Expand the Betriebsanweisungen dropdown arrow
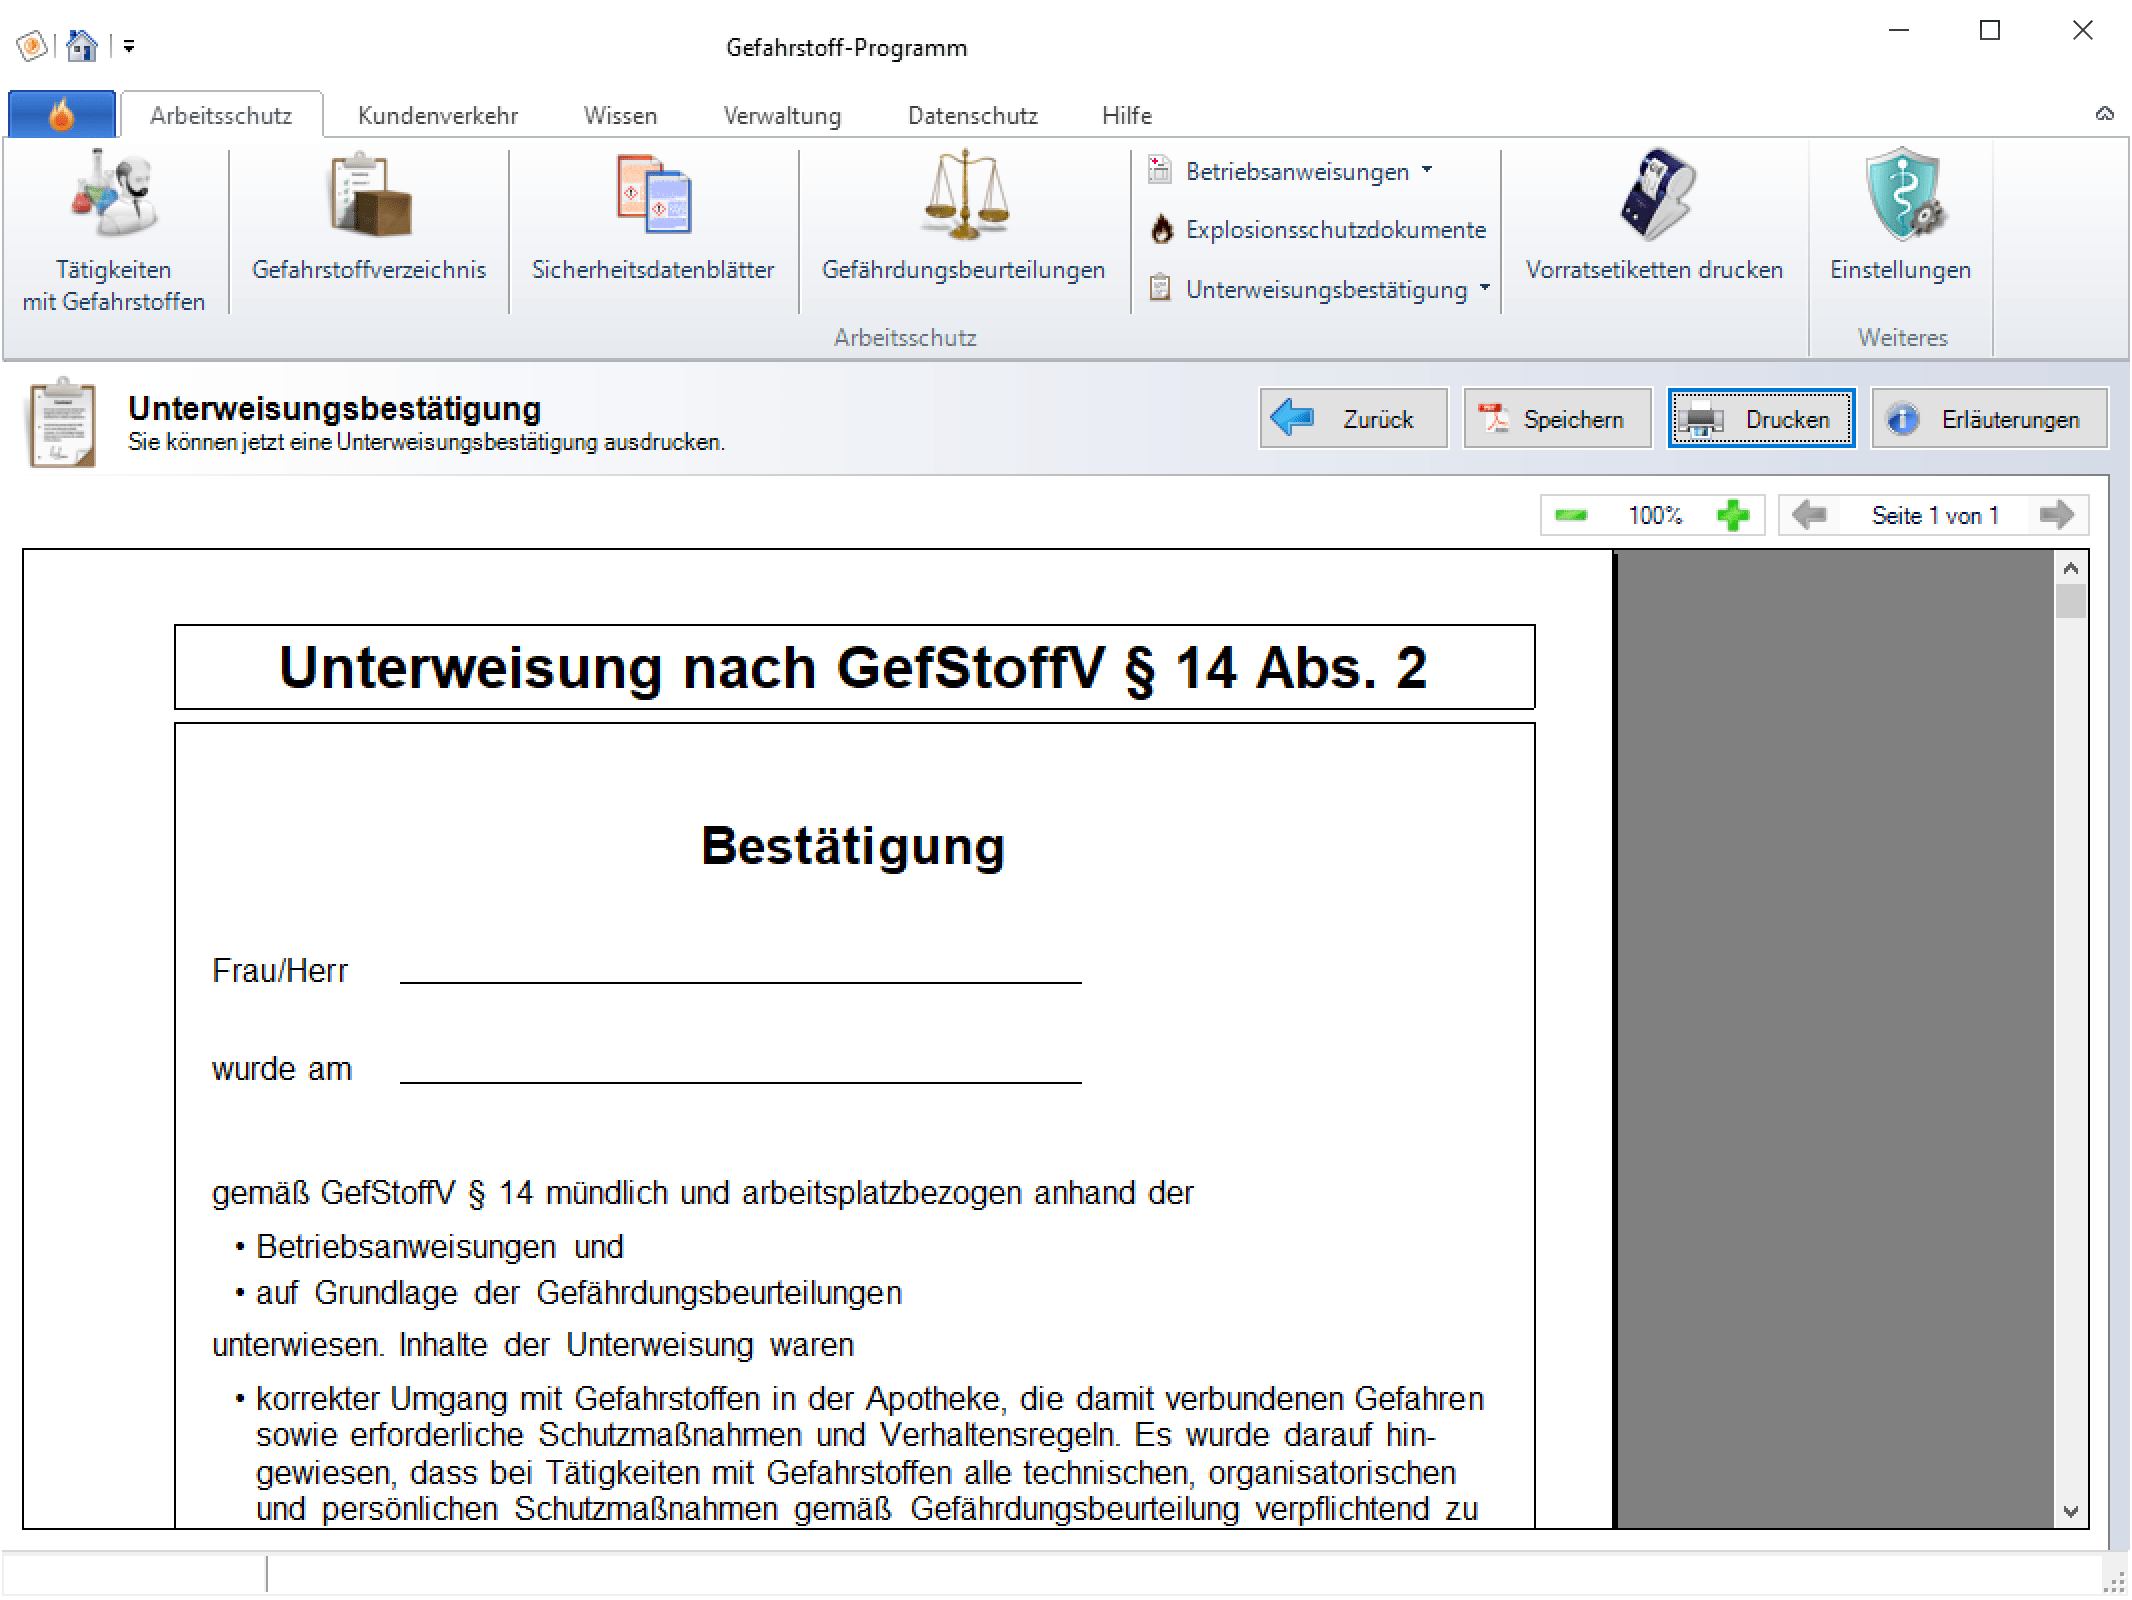2132x1600 pixels. click(1427, 171)
